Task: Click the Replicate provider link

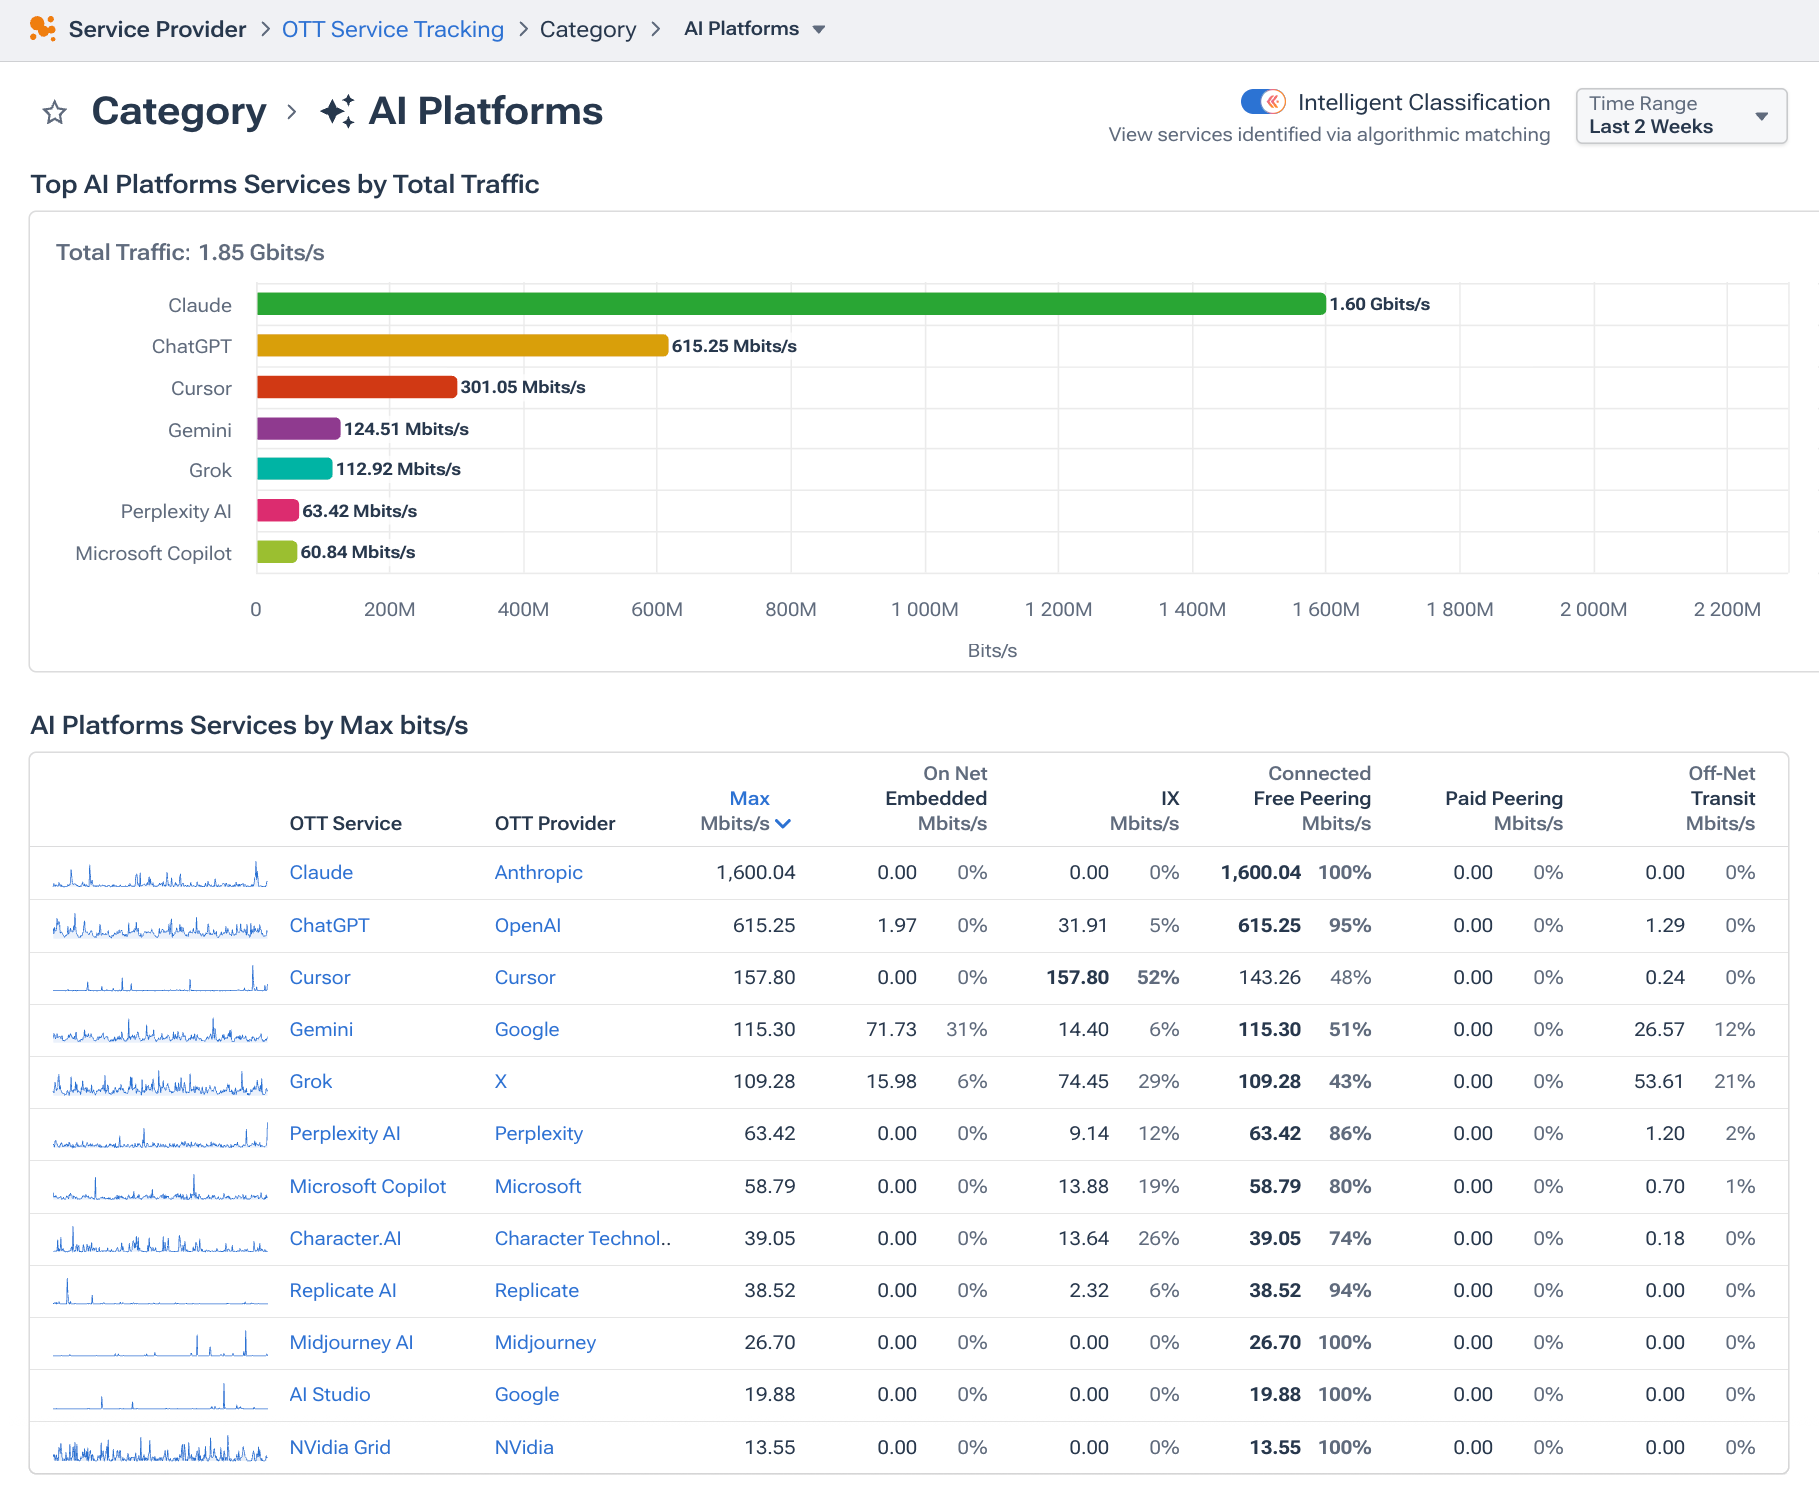Action: tap(536, 1290)
